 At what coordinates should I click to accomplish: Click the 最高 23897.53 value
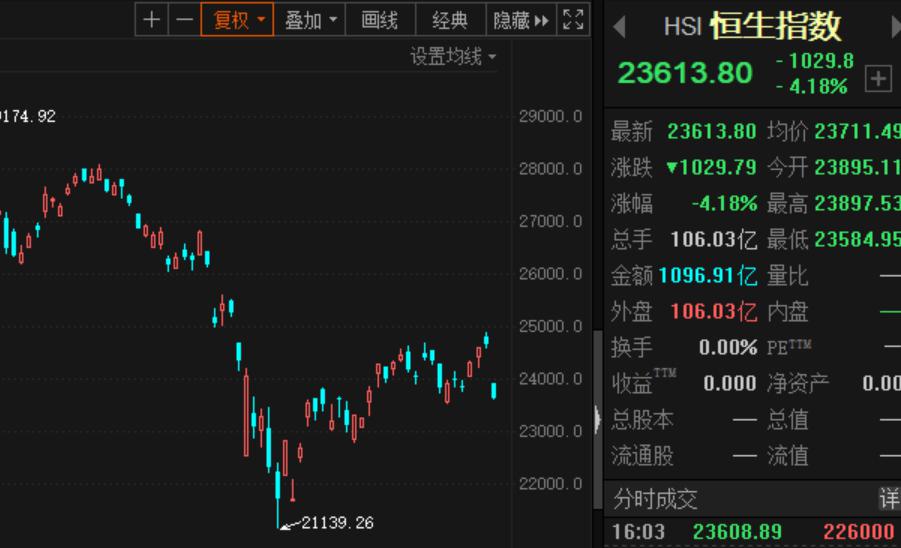pyautogui.click(x=857, y=203)
